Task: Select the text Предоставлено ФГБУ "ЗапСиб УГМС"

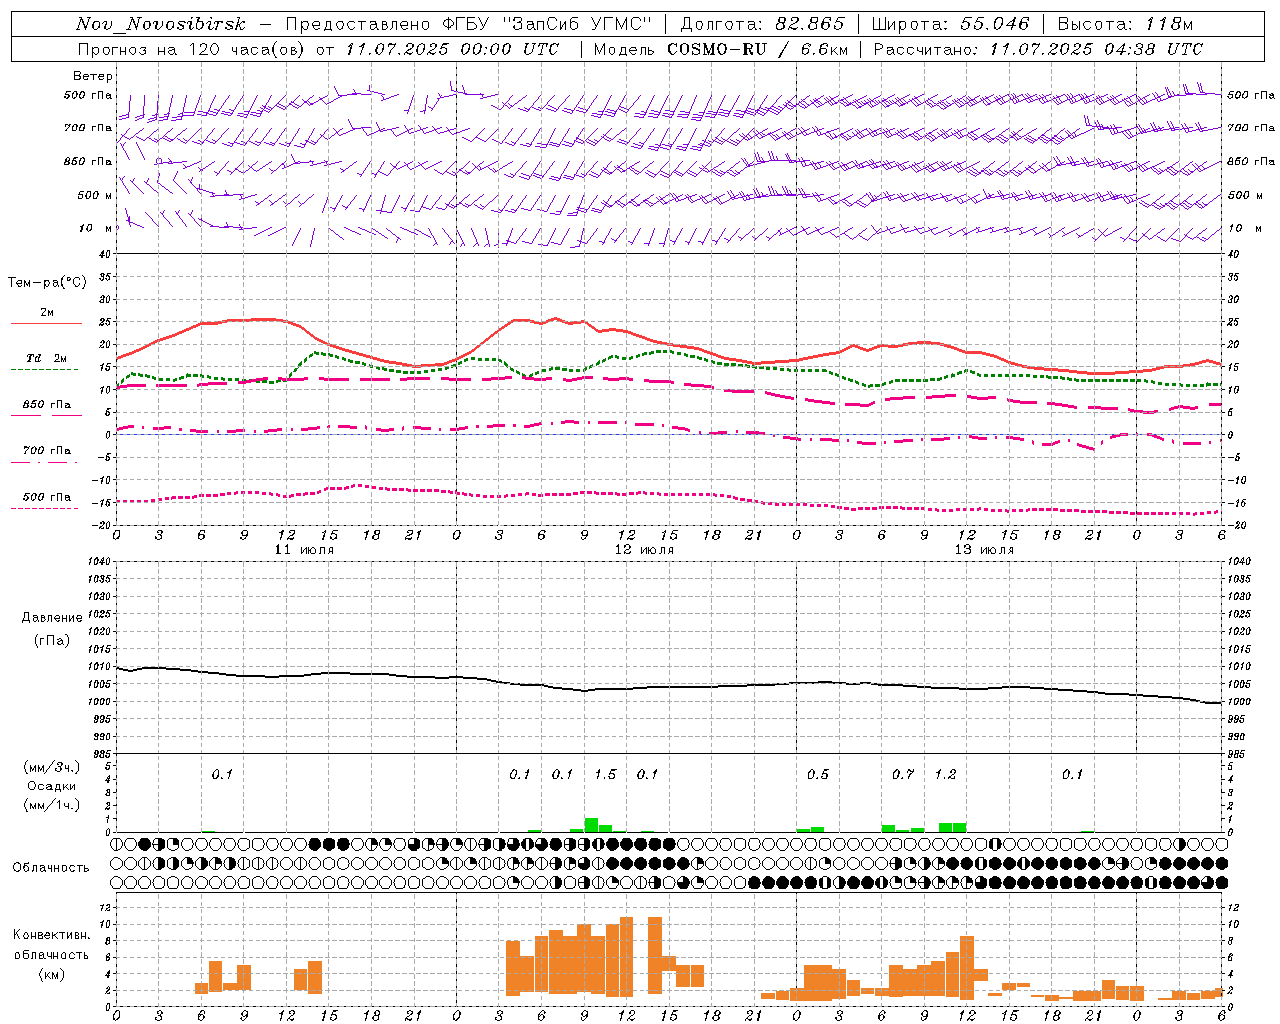Action: (x=469, y=24)
